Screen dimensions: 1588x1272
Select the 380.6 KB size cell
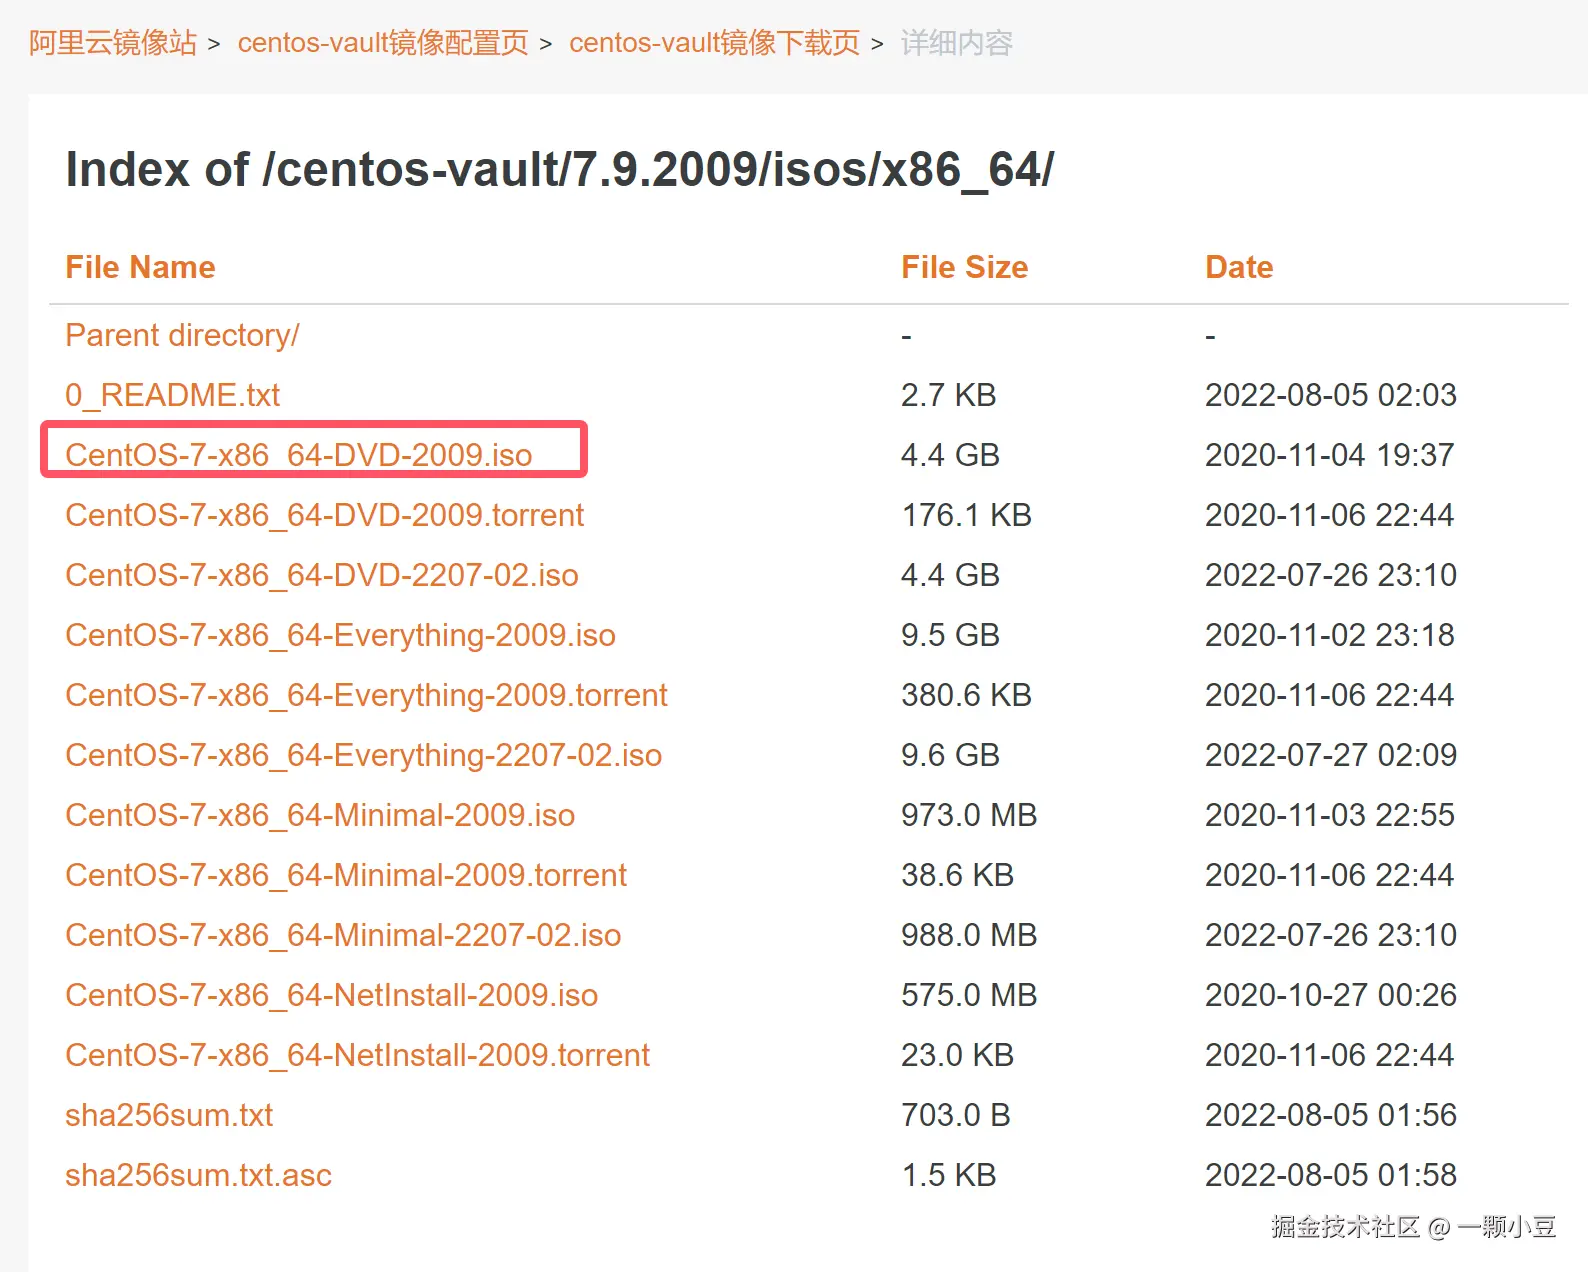click(x=966, y=695)
